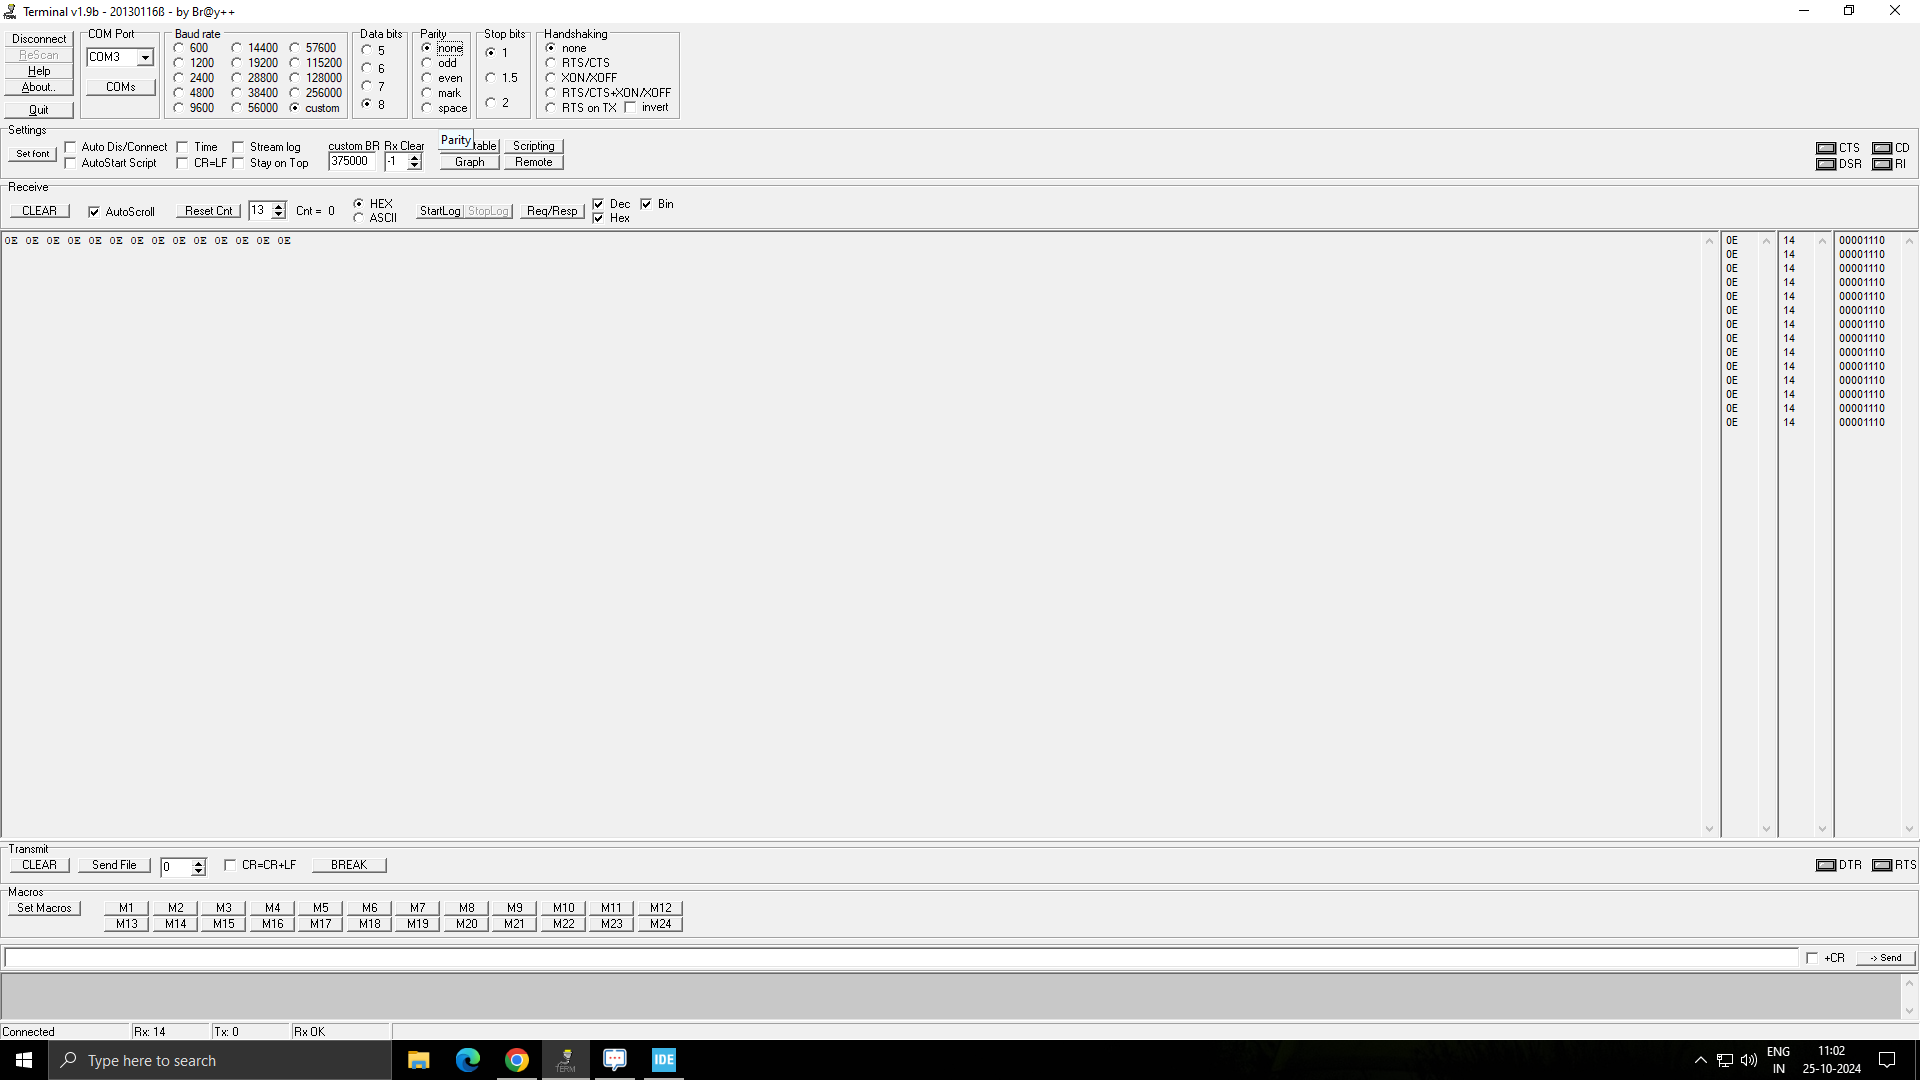The width and height of the screenshot is (1920, 1080).
Task: Click into the transmit text input field
Action: coord(900,958)
